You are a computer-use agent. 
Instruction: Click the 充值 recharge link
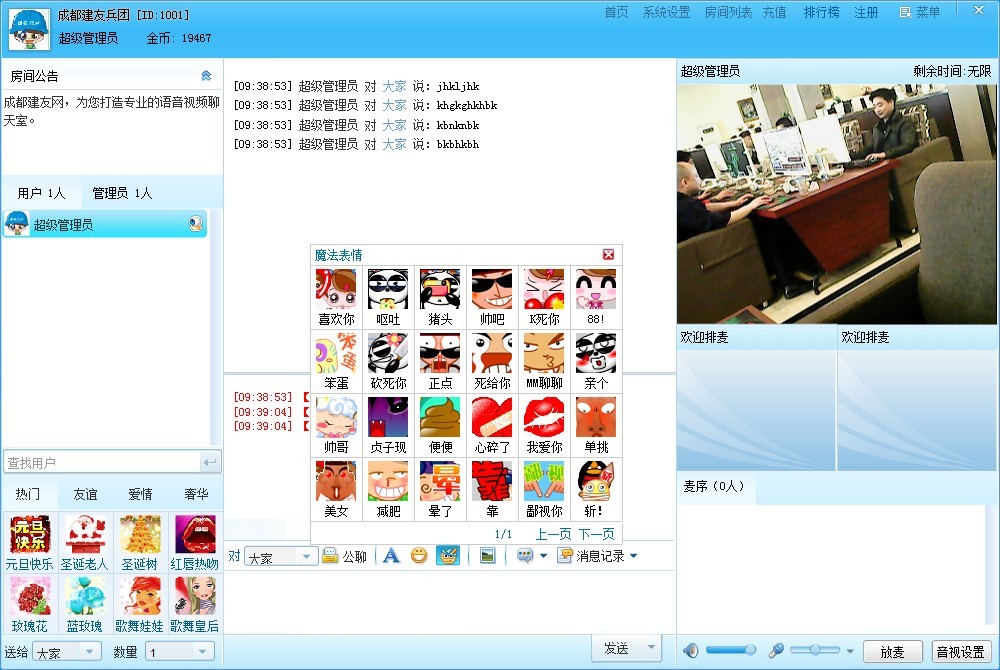[x=775, y=12]
